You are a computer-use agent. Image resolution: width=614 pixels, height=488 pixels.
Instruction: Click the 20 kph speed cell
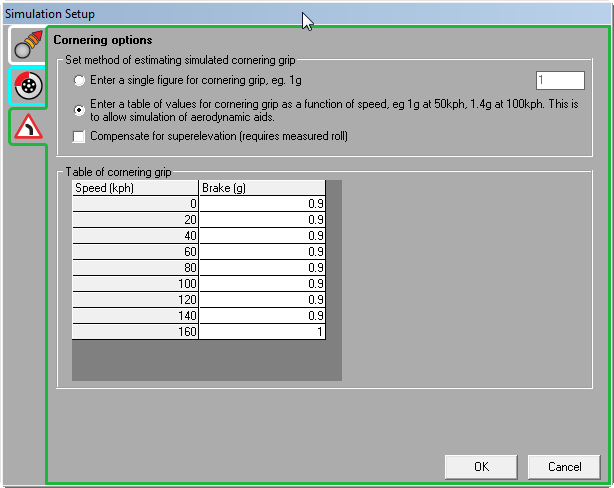tap(135, 220)
